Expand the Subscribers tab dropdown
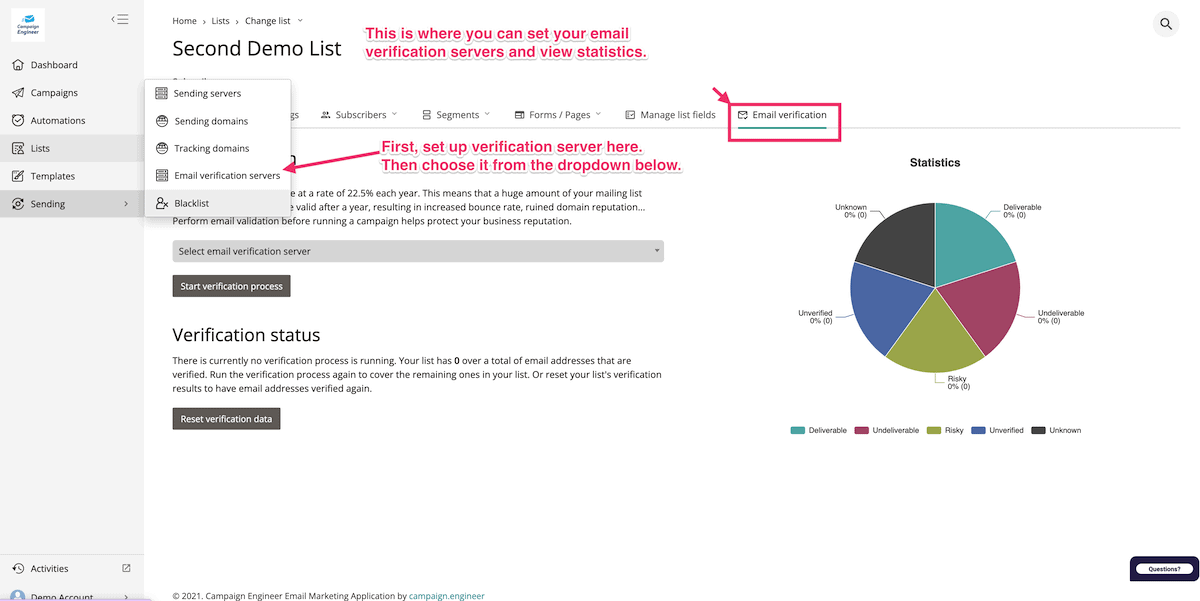 tap(394, 115)
